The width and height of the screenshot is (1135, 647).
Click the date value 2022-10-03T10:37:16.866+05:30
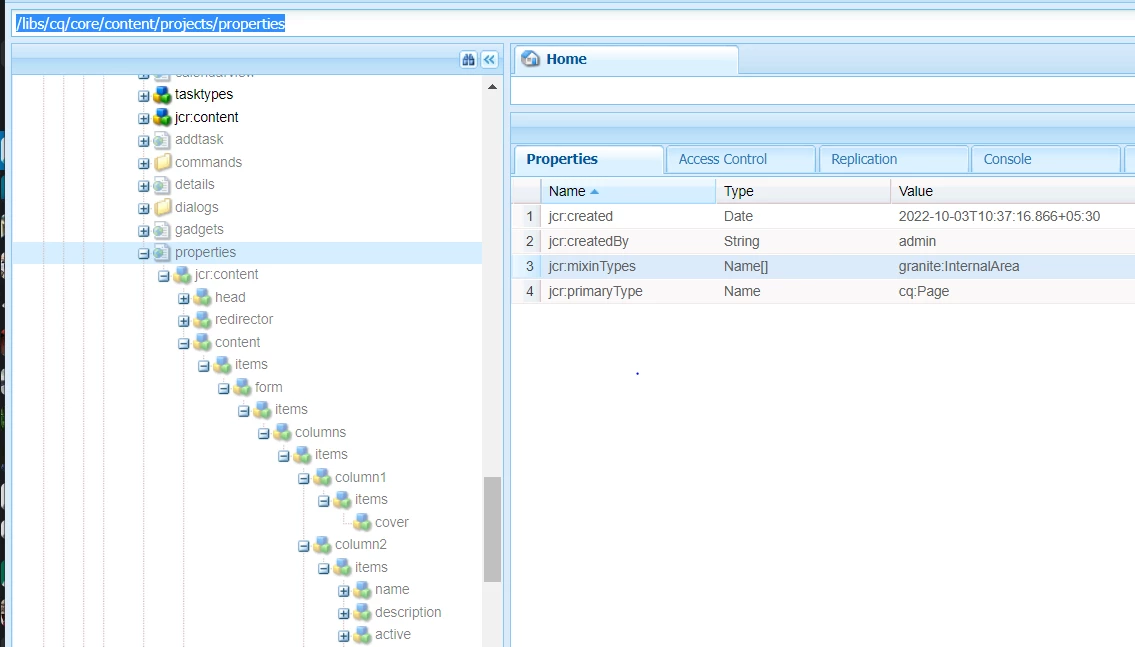tap(999, 216)
